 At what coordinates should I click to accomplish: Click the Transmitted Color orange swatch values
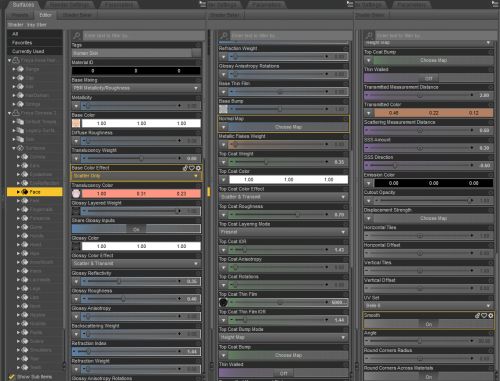pos(433,113)
